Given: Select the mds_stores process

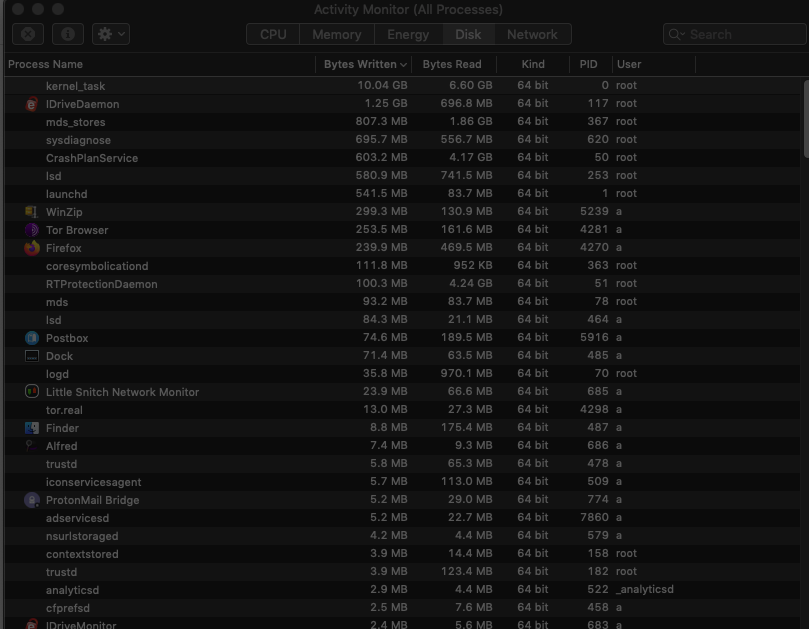Looking at the screenshot, I should [x=402, y=122].
